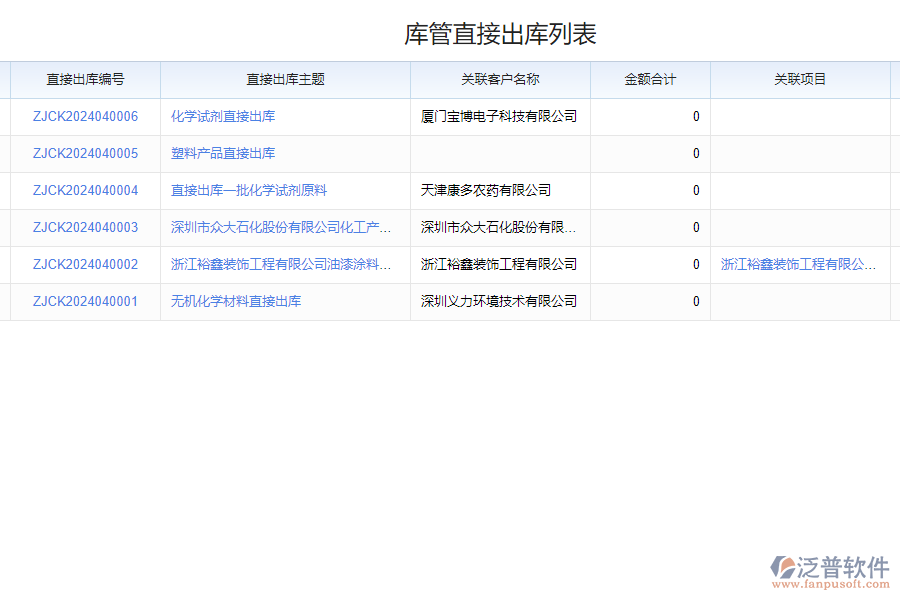Select outbound number ZJCK2024040002
Image resolution: width=900 pixels, height=600 pixels.
pyautogui.click(x=84, y=264)
